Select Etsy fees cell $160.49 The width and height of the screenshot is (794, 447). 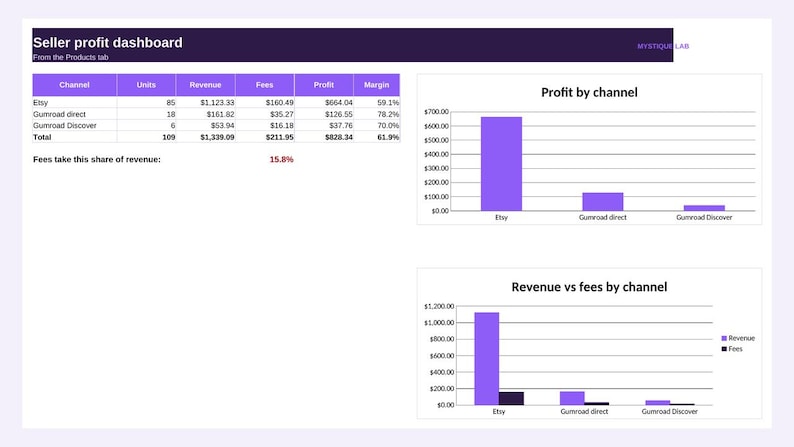264,102
